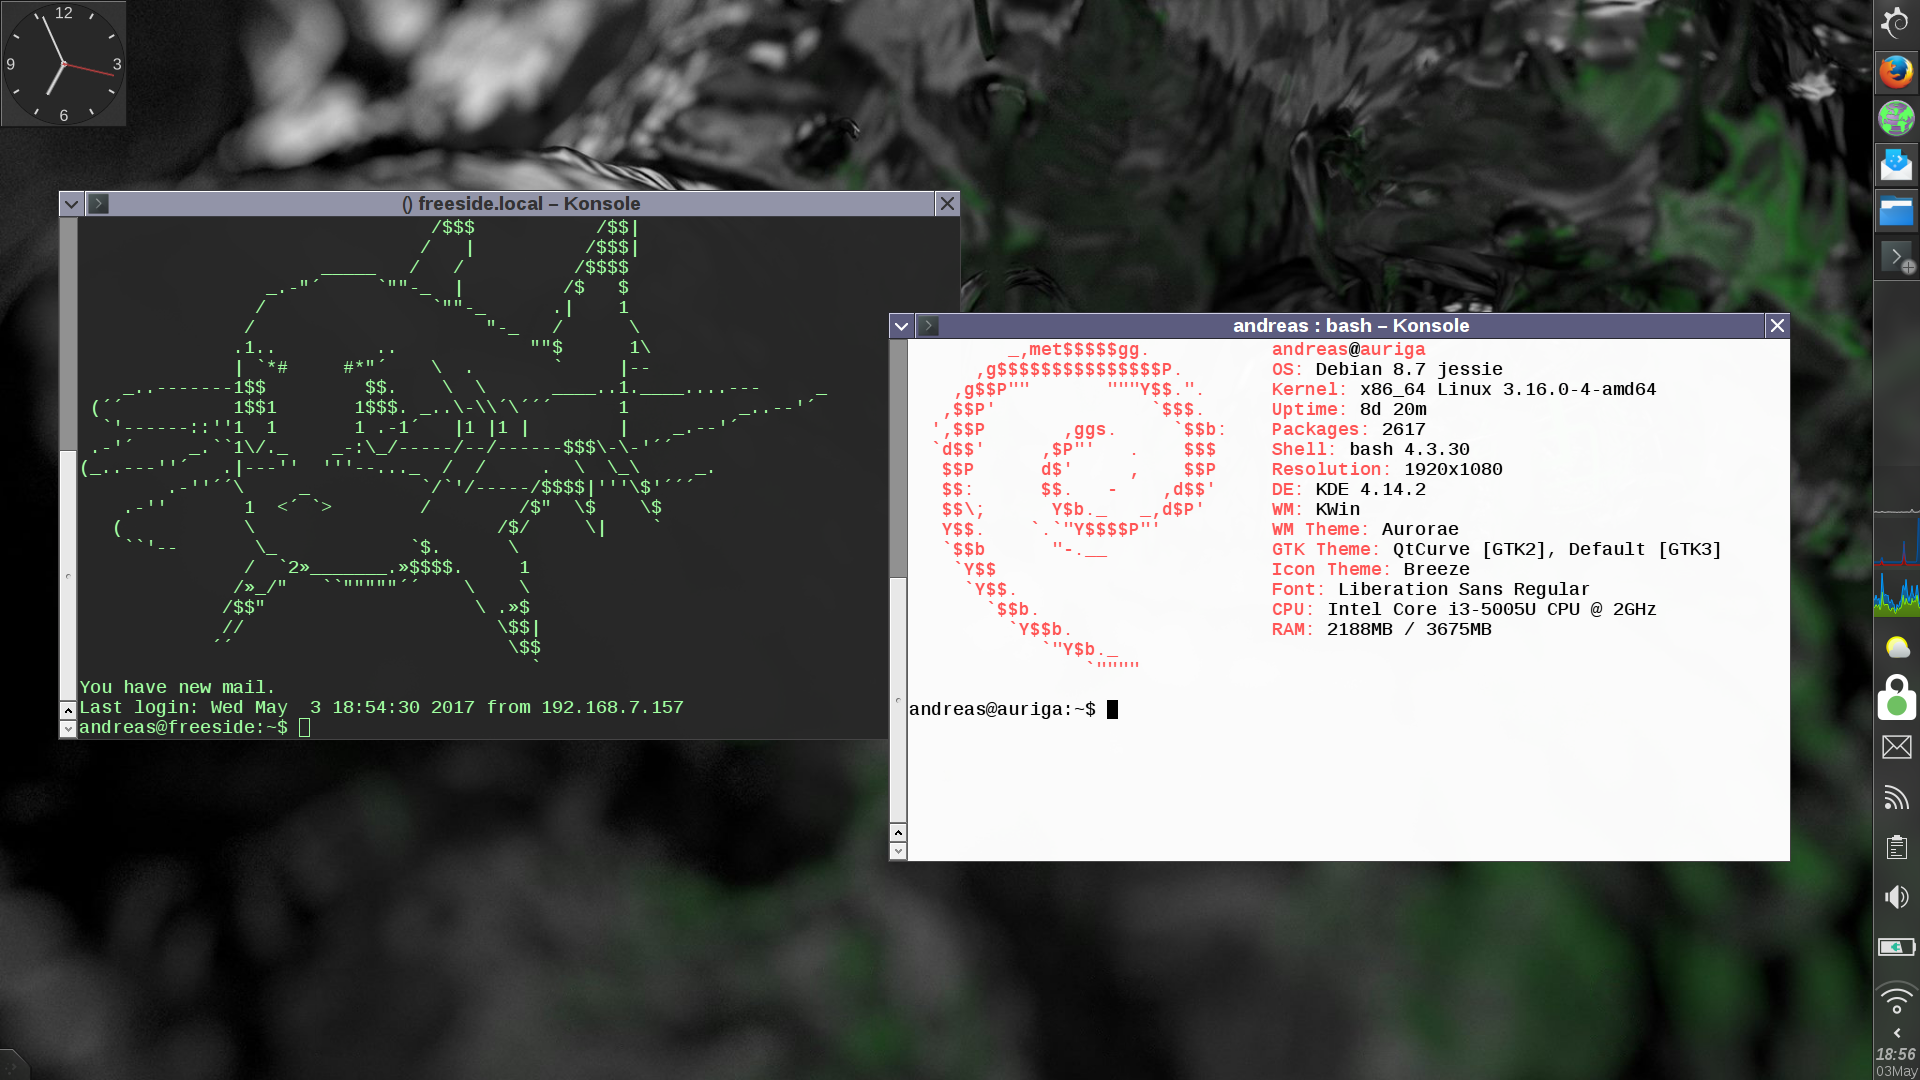This screenshot has width=1920, height=1080.
Task: Open window menu of andreas bash Konsole
Action: pos(901,326)
